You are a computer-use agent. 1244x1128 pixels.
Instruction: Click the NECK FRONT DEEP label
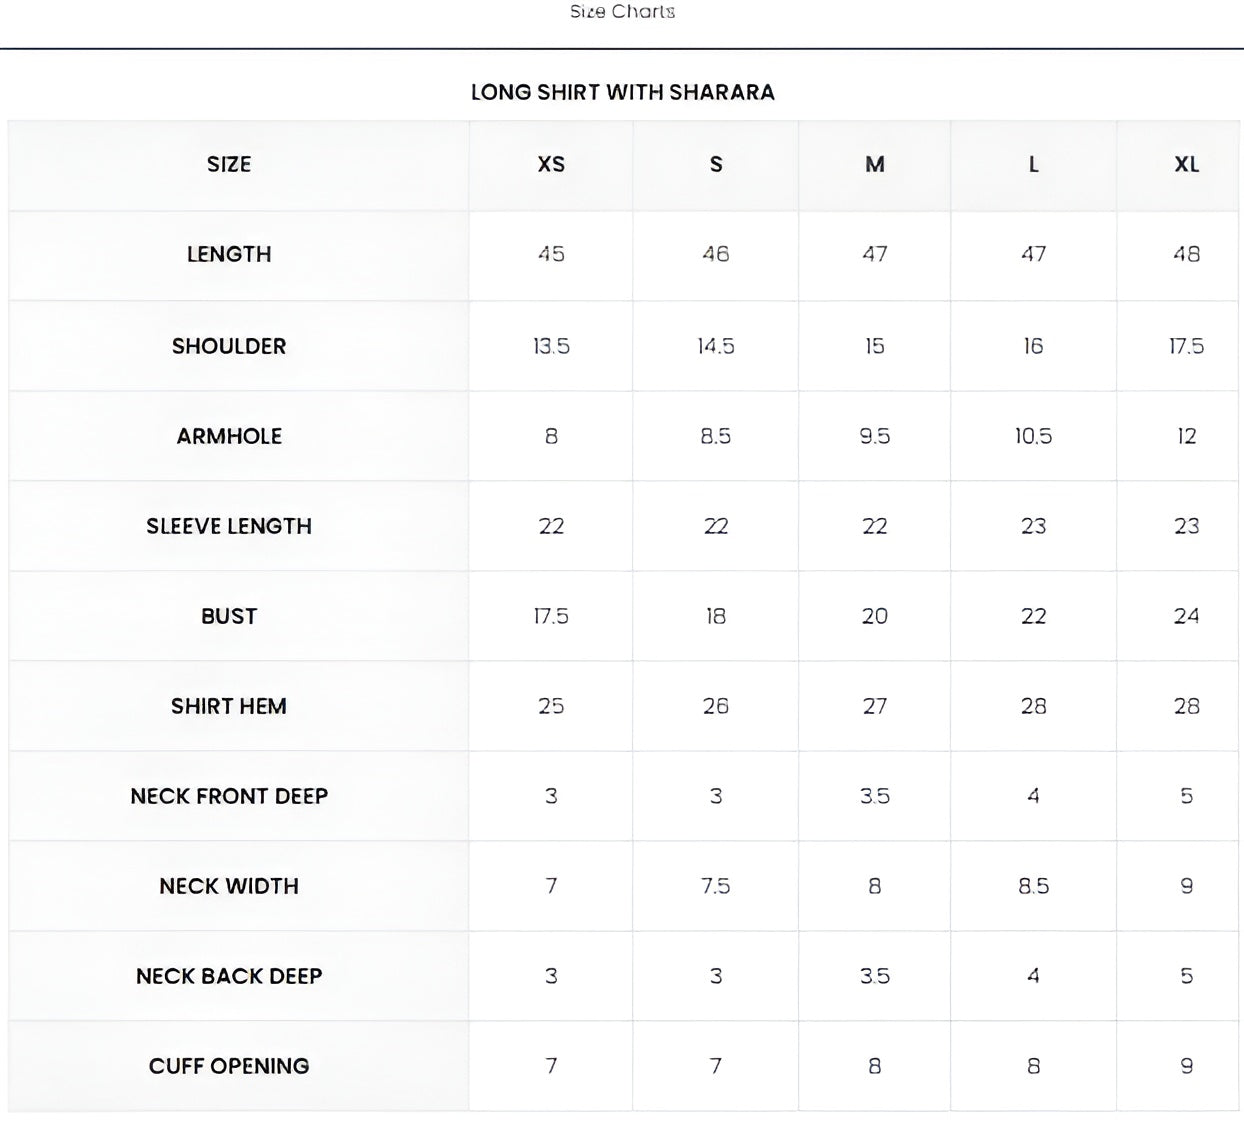tap(229, 796)
